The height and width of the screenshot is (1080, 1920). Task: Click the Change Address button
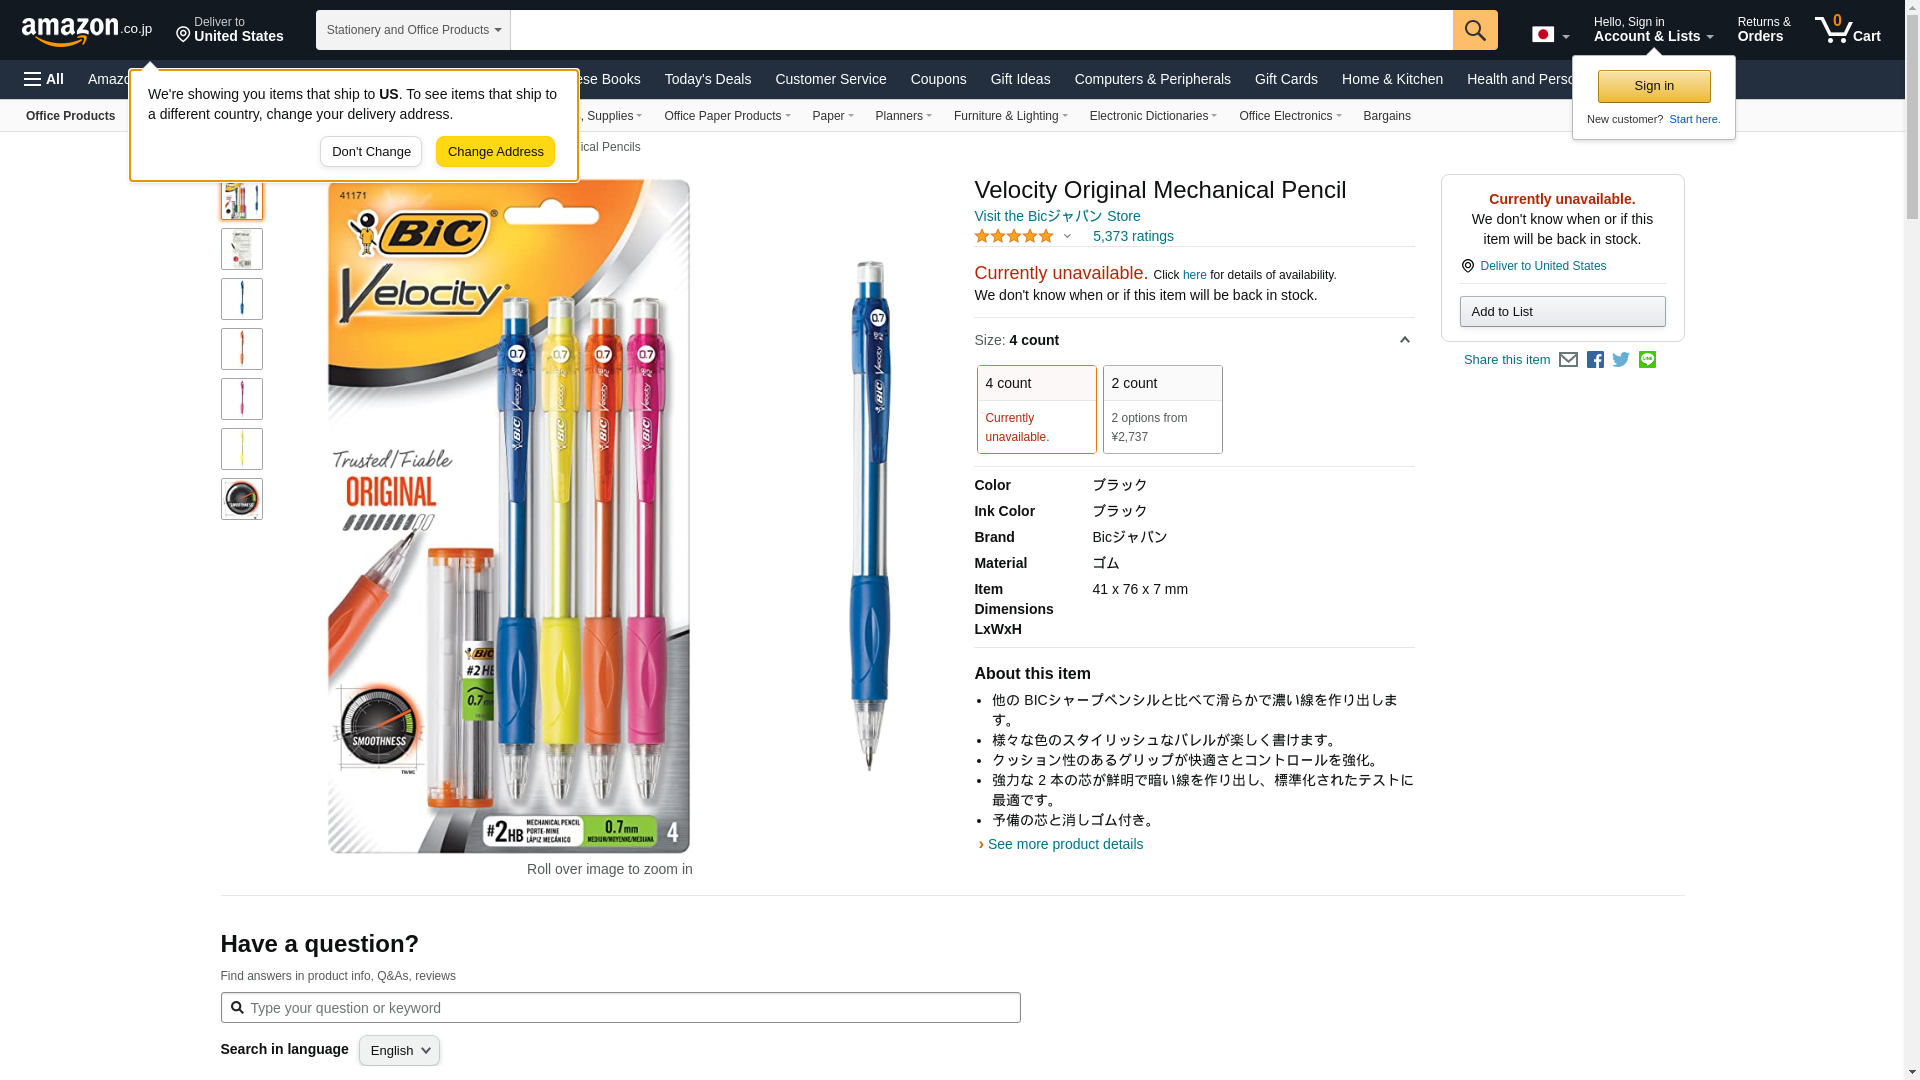(495, 152)
